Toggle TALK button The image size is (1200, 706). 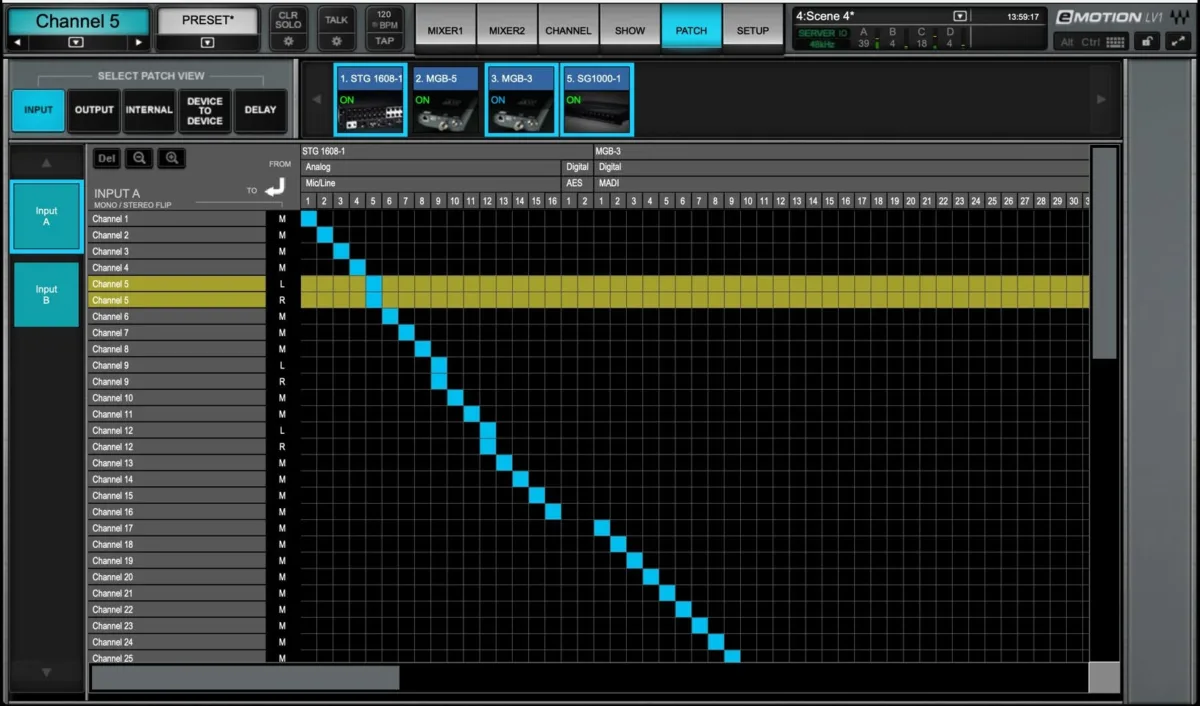click(337, 20)
